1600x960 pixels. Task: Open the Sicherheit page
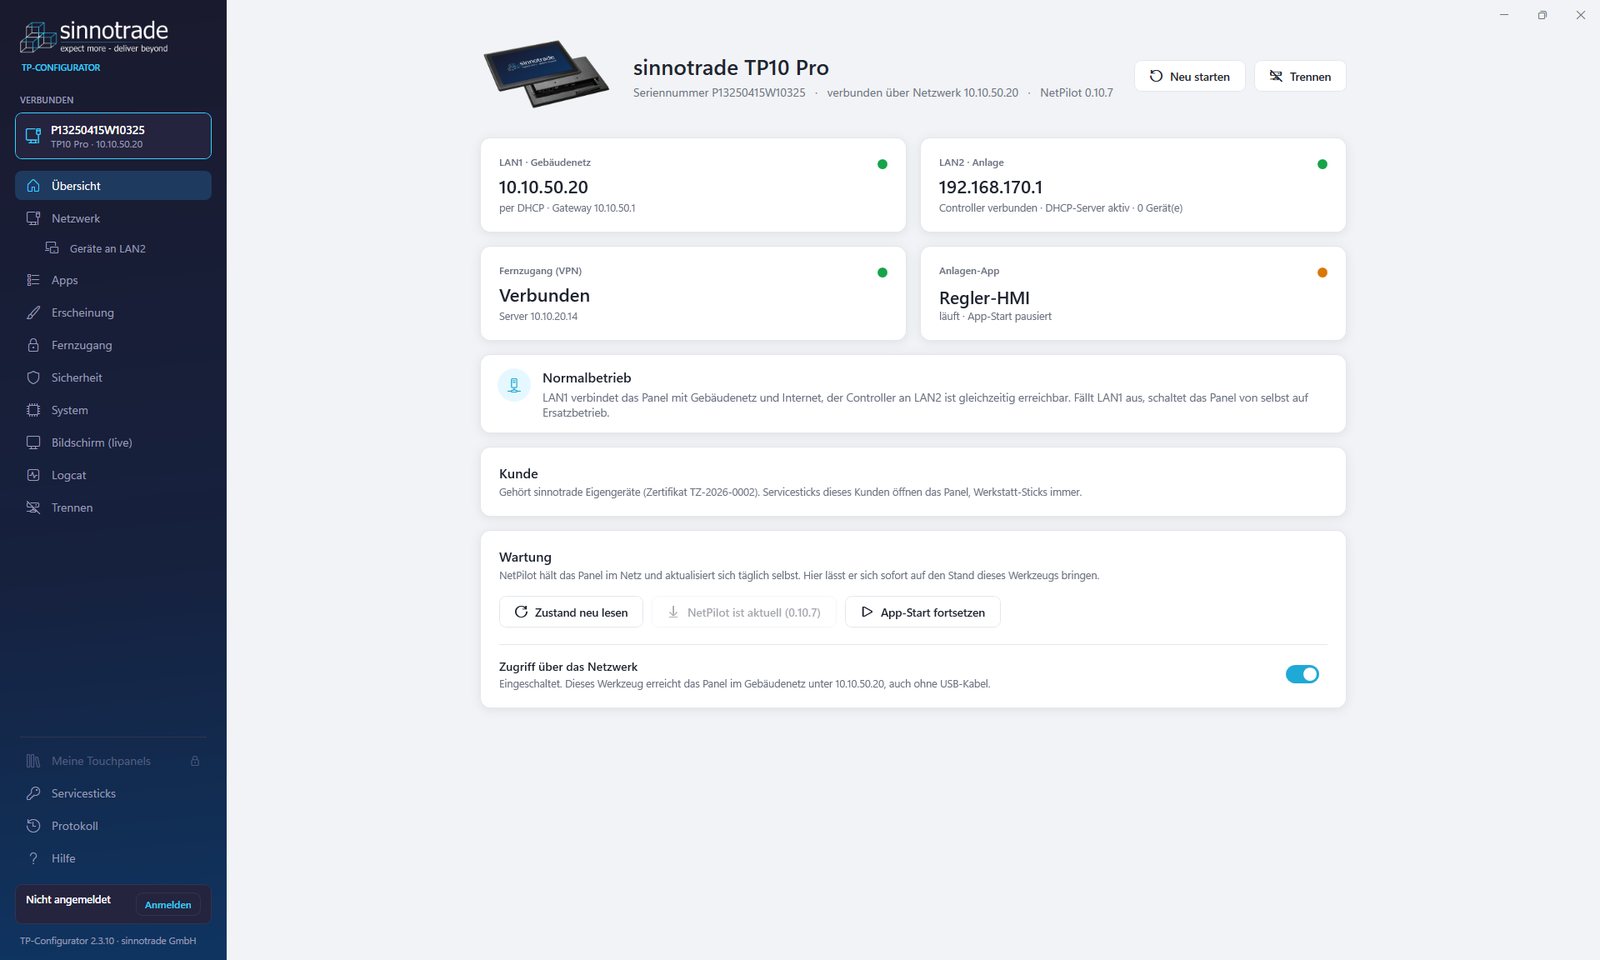(113, 378)
